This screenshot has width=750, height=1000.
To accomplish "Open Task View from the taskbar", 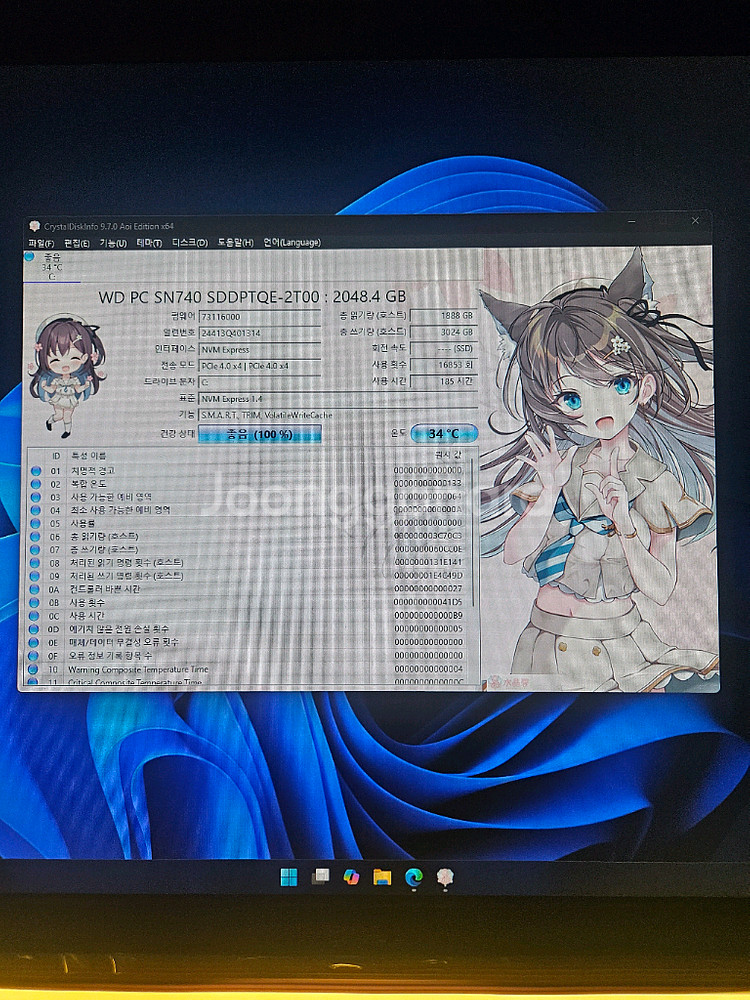I will (x=320, y=877).
